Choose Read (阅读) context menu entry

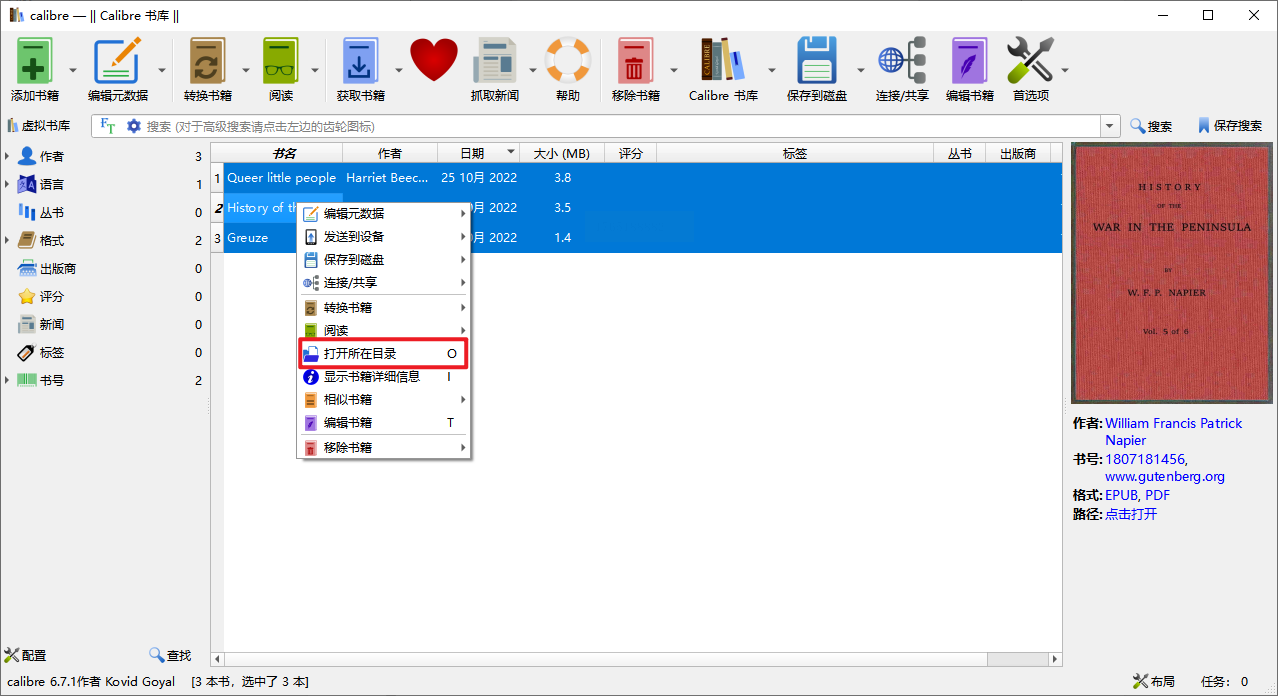click(384, 330)
